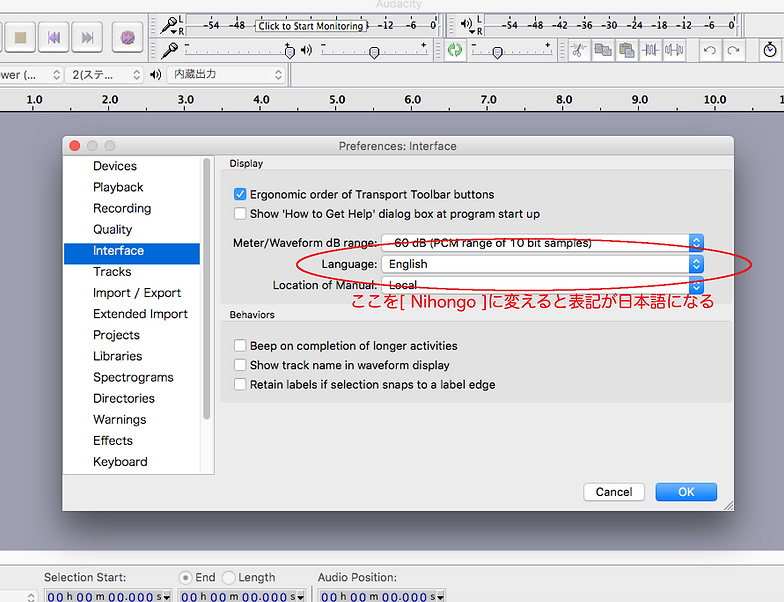Click the Trim Audio icon
Image resolution: width=784 pixels, height=602 pixels.
pyautogui.click(x=650, y=50)
